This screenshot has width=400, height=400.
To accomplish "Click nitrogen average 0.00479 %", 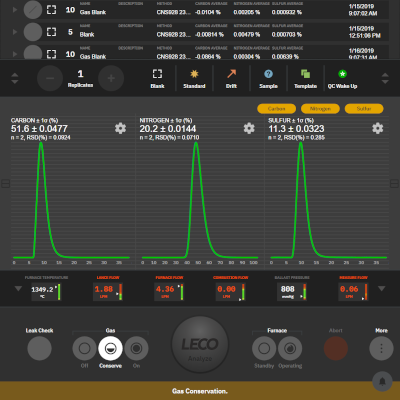I will click(x=247, y=35).
